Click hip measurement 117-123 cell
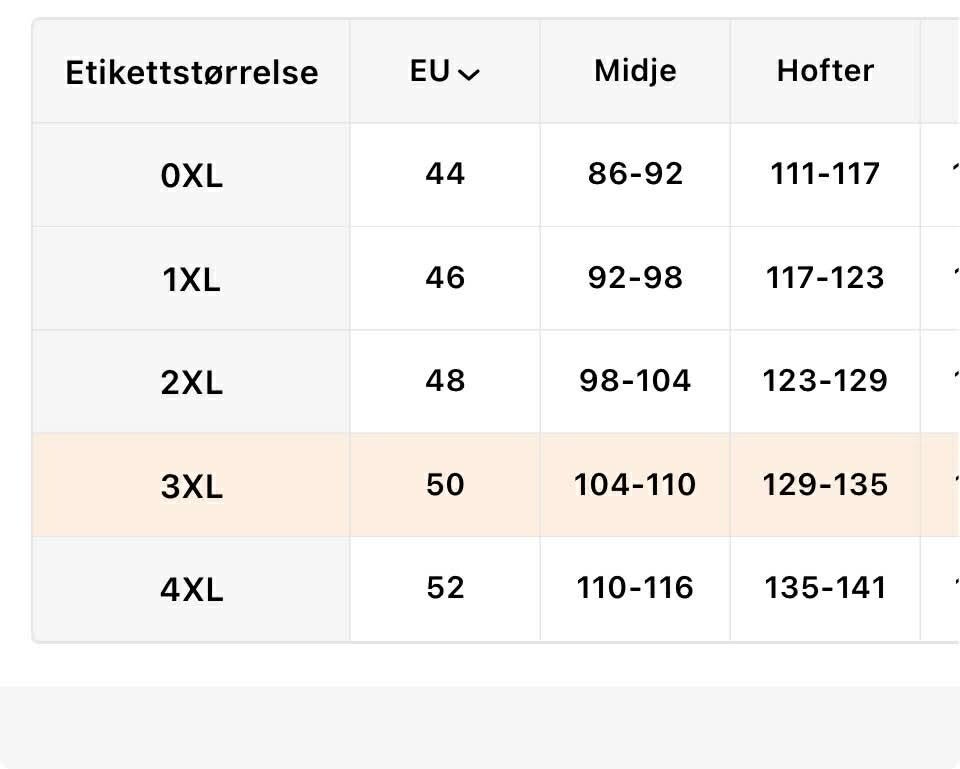 click(825, 277)
